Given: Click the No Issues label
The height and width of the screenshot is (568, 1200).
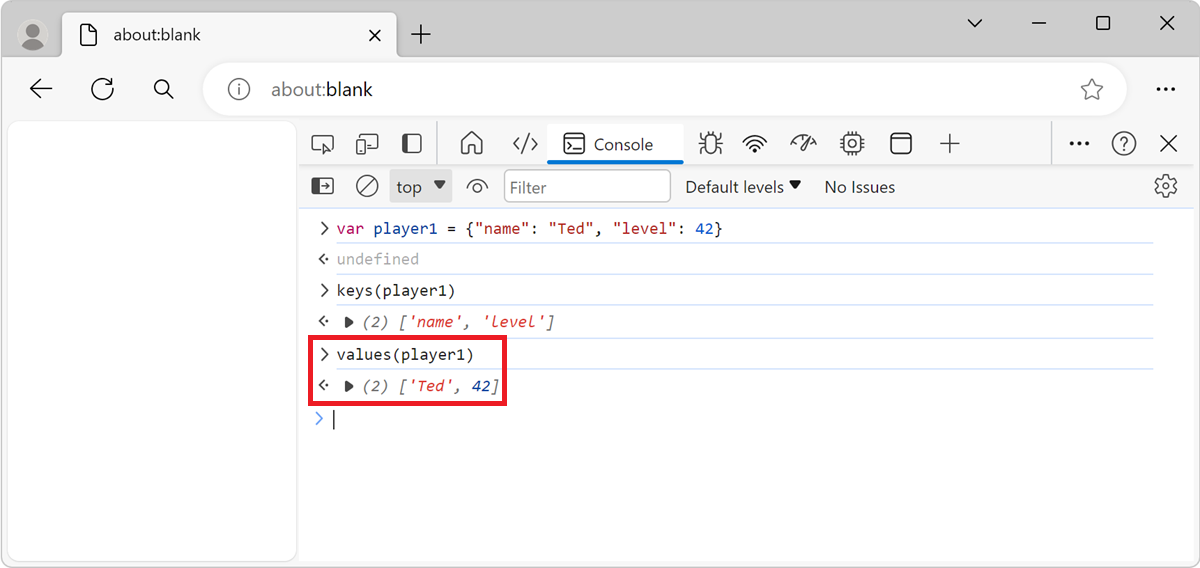Looking at the screenshot, I should point(859,187).
